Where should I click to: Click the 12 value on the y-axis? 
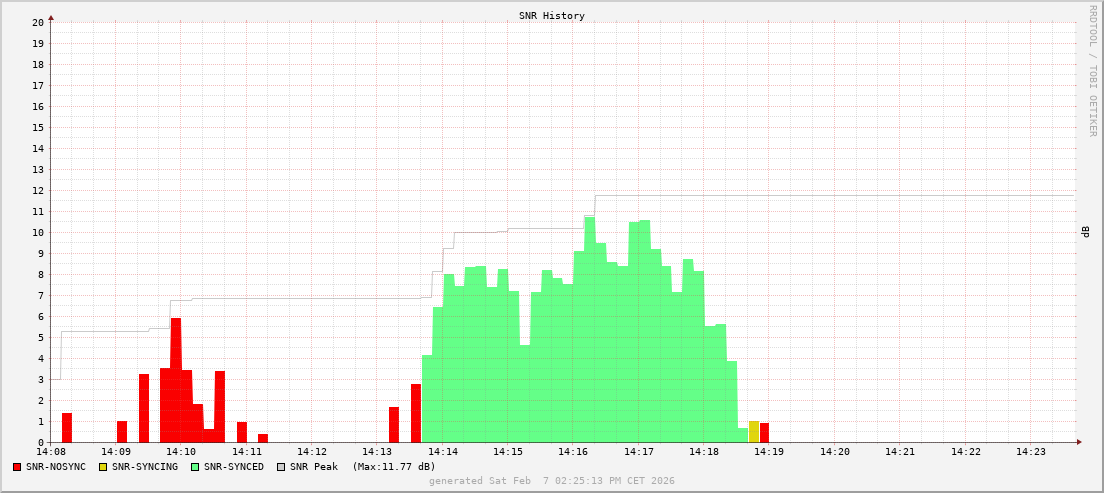(x=38, y=190)
